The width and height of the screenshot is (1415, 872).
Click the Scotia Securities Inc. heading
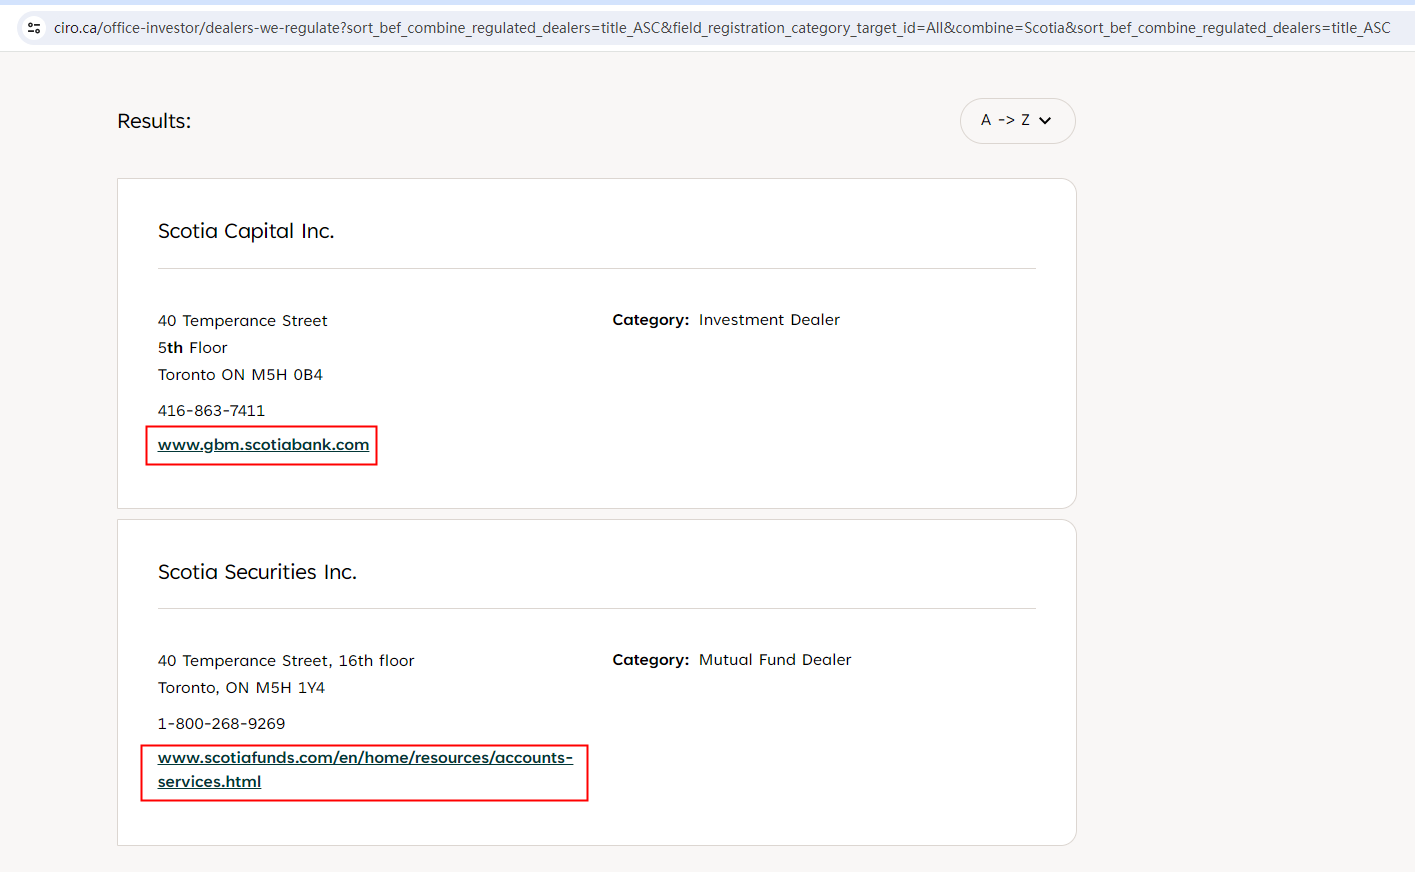pos(257,572)
